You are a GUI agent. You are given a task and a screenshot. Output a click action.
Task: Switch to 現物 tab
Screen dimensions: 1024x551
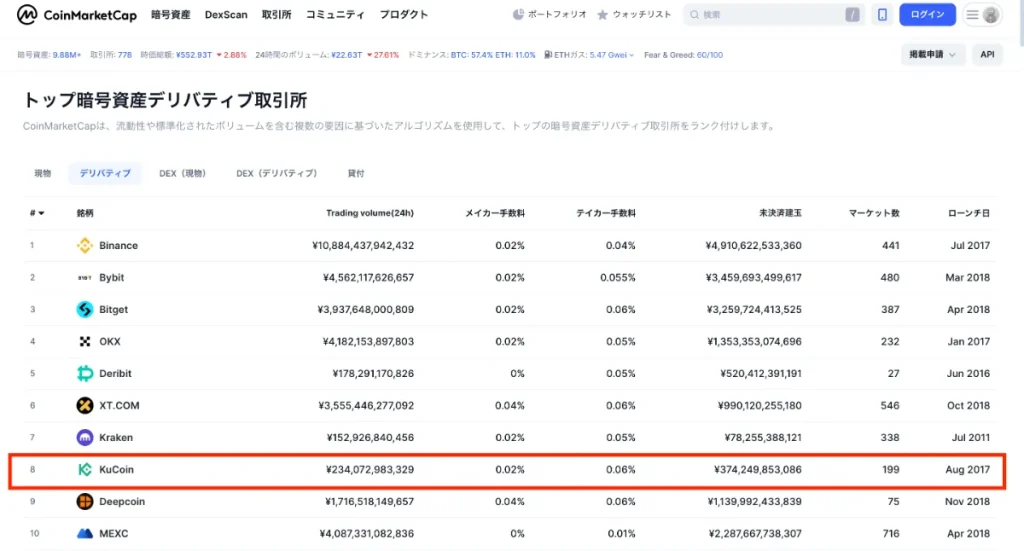coord(42,173)
